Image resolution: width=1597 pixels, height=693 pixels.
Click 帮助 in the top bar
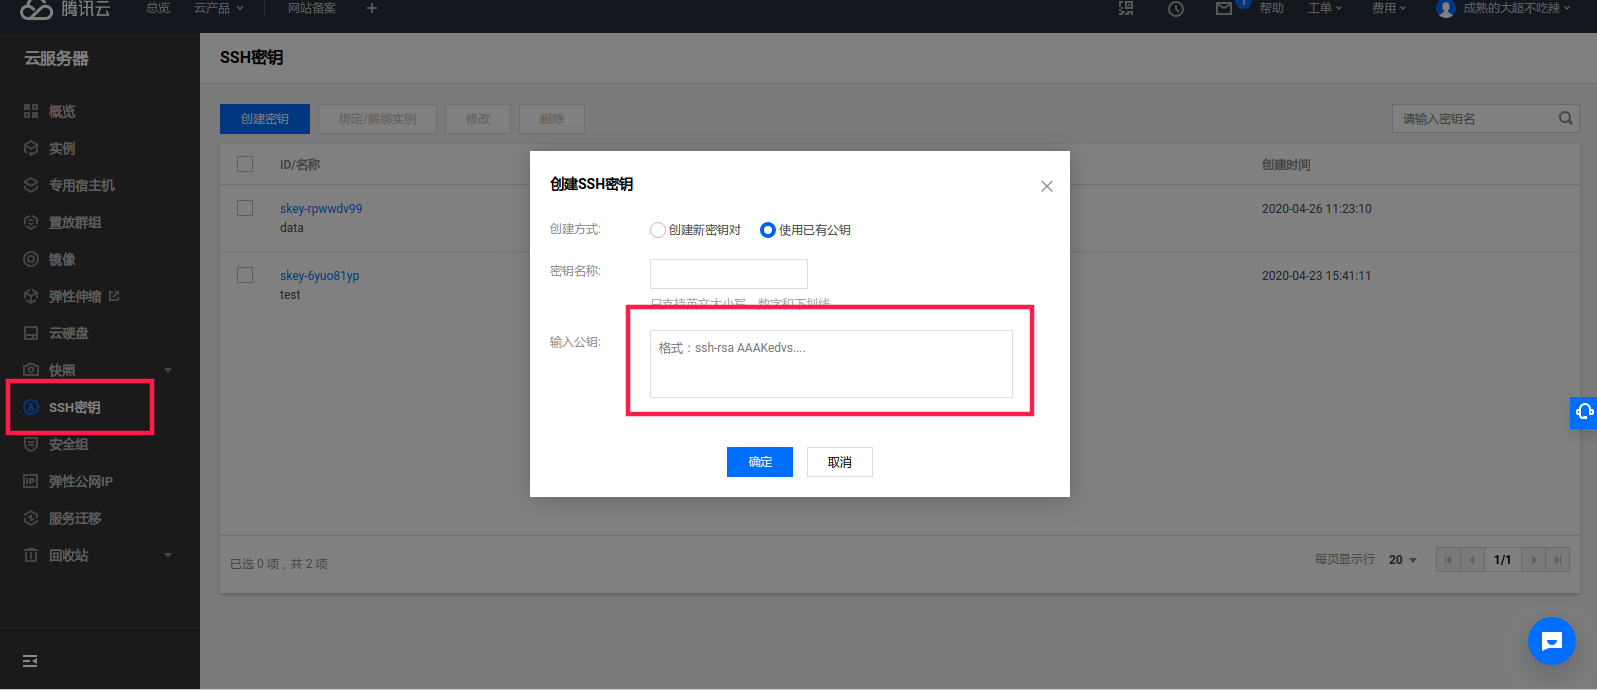tap(1272, 8)
